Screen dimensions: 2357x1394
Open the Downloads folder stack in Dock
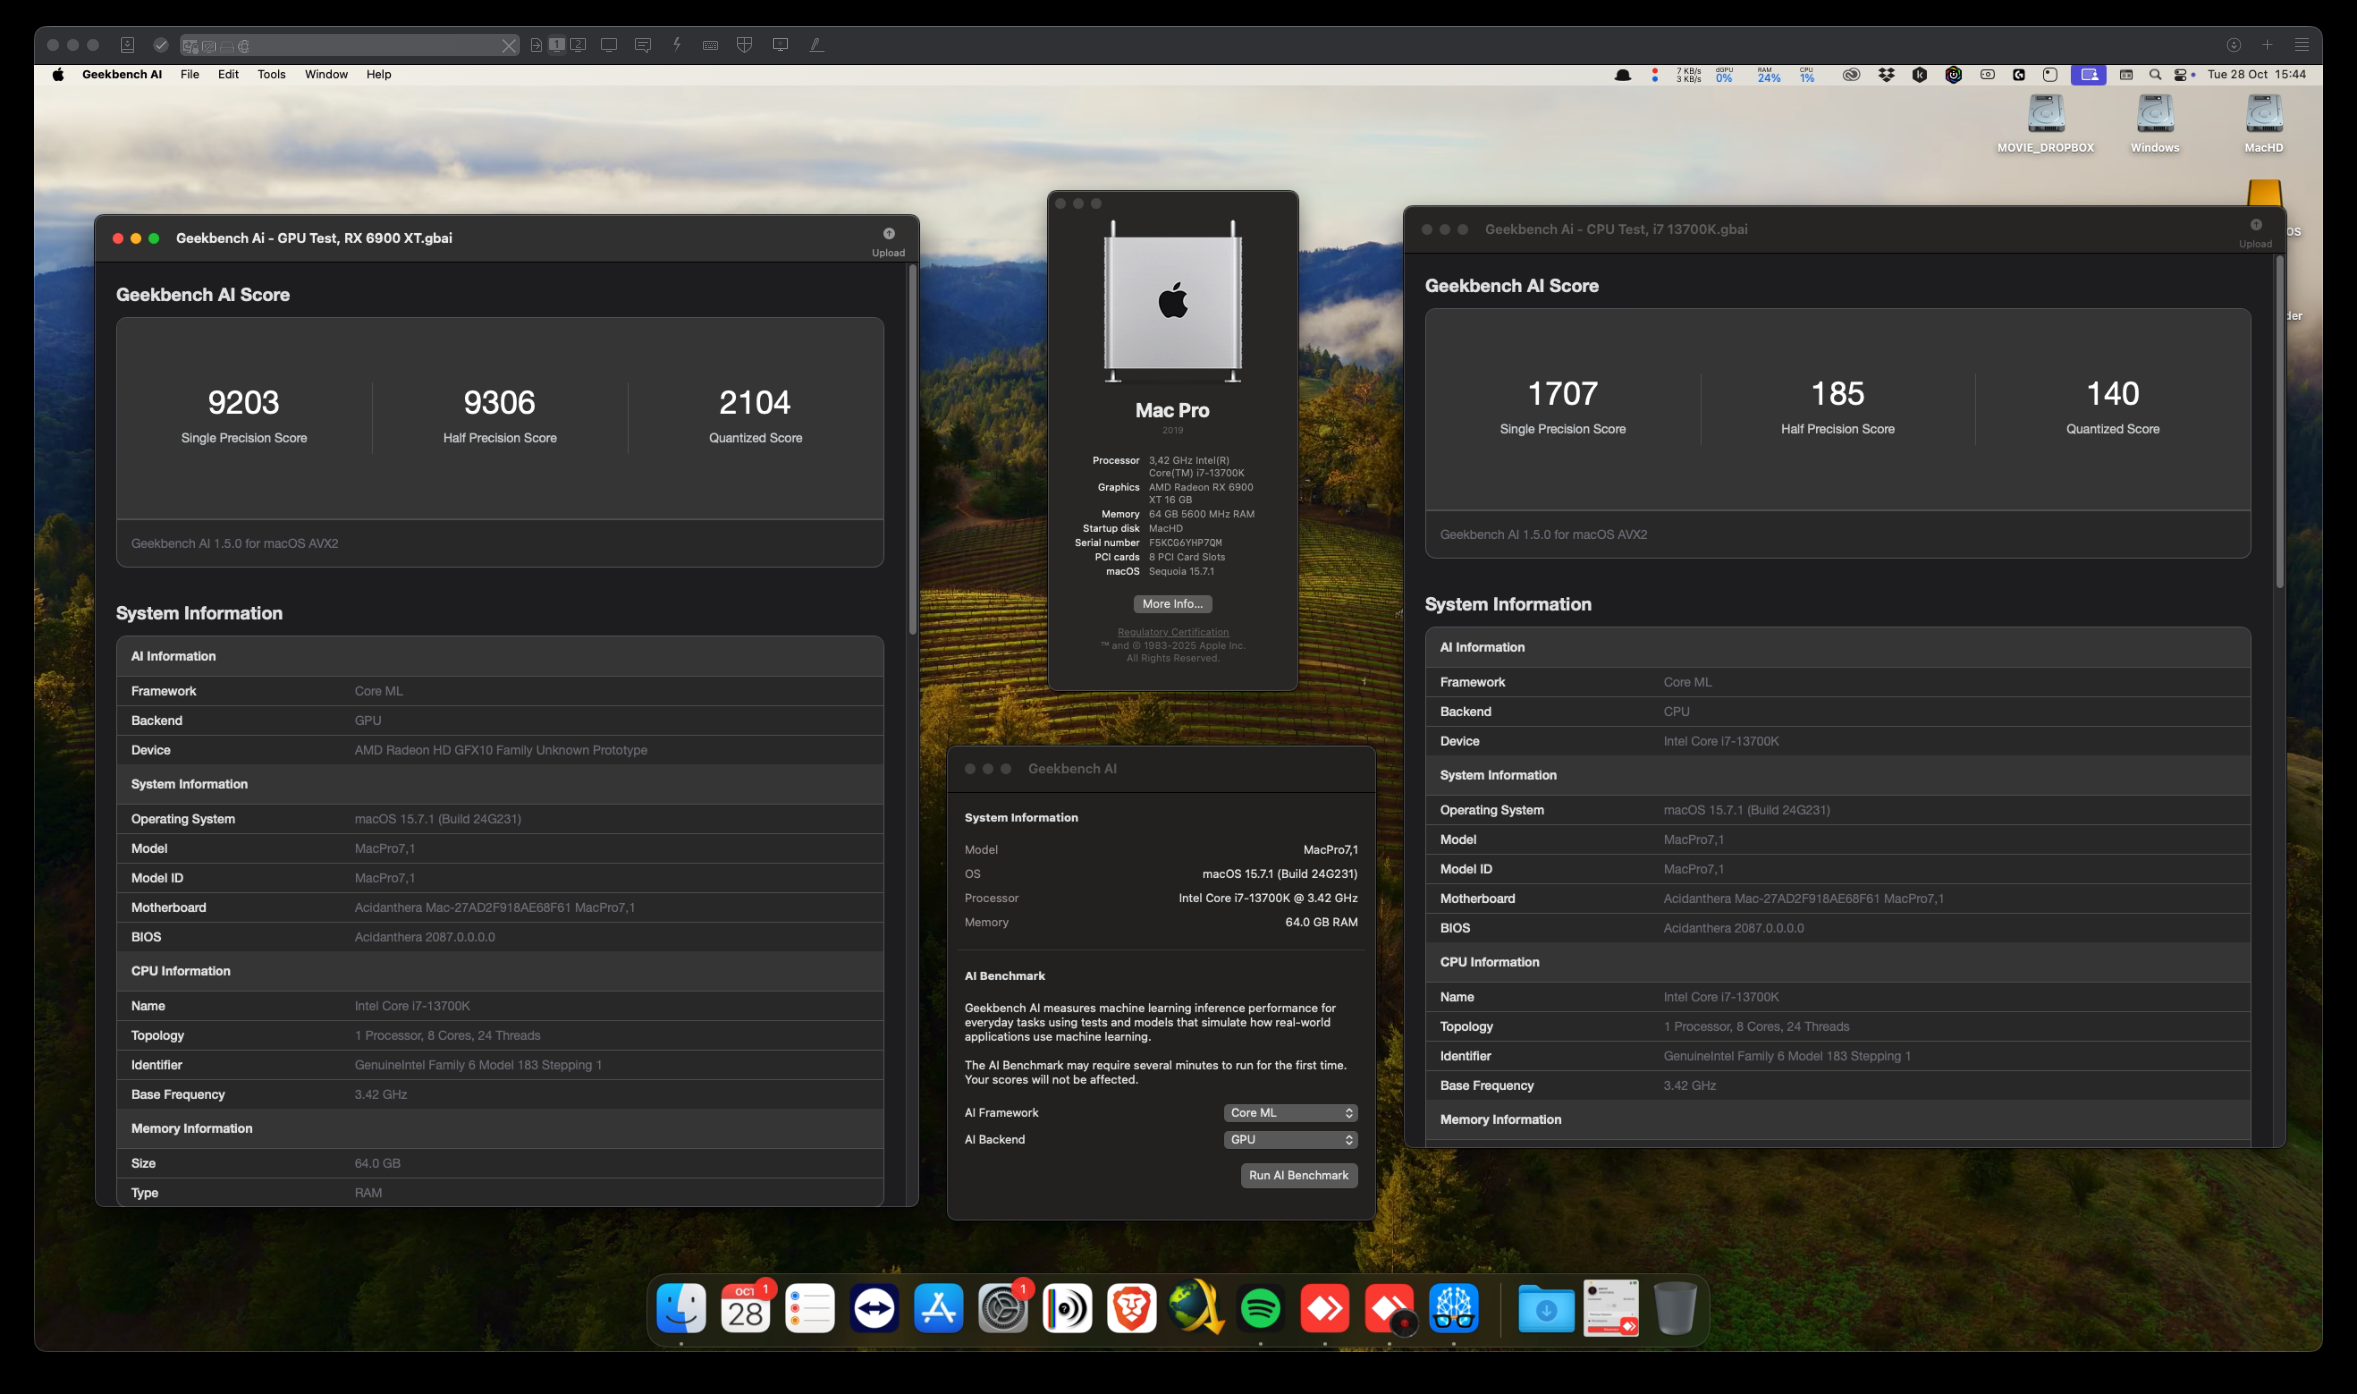click(x=1545, y=1308)
